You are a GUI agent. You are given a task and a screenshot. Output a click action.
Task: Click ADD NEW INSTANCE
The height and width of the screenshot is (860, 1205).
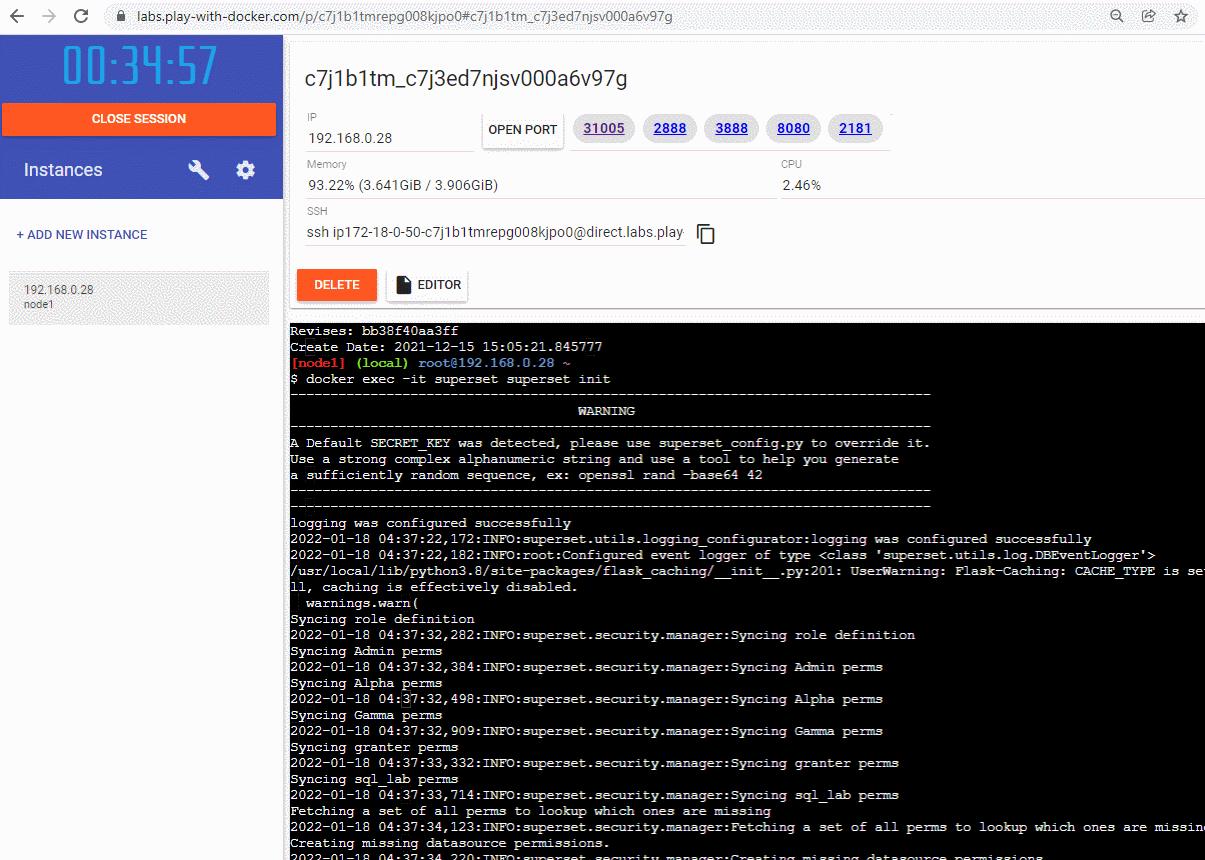click(x=82, y=234)
